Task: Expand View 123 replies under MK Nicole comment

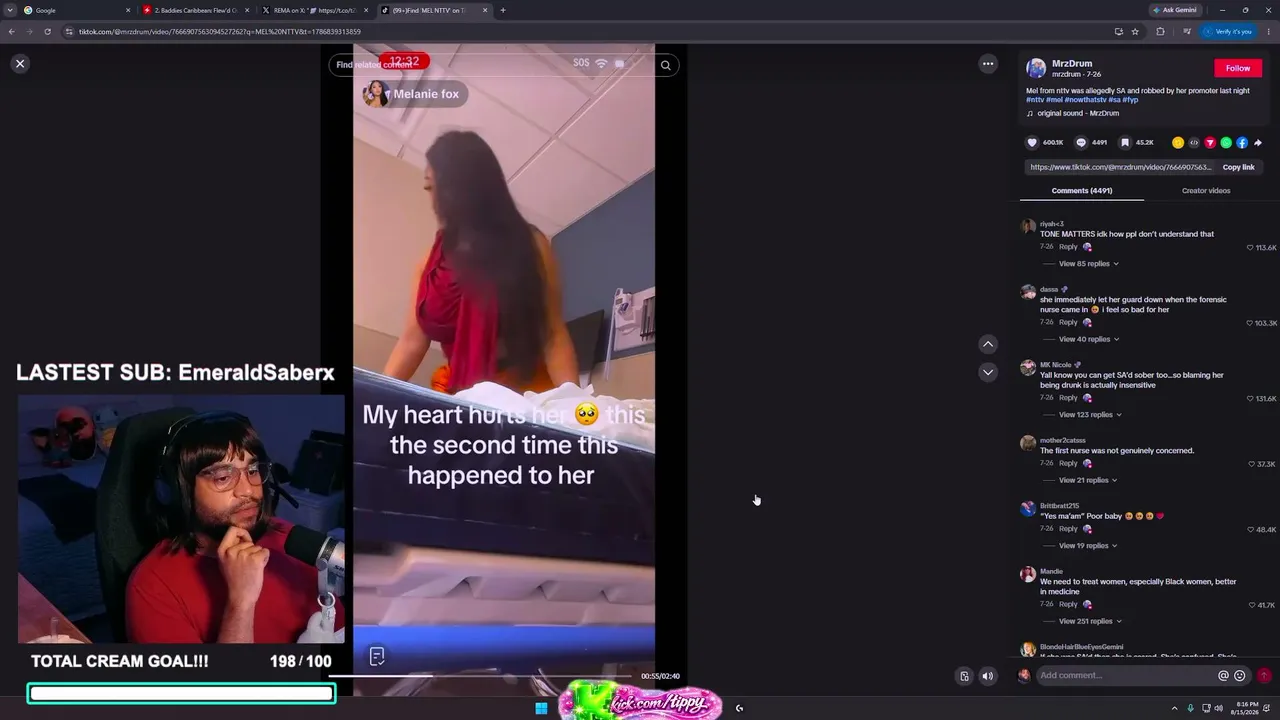Action: pyautogui.click(x=1090, y=415)
